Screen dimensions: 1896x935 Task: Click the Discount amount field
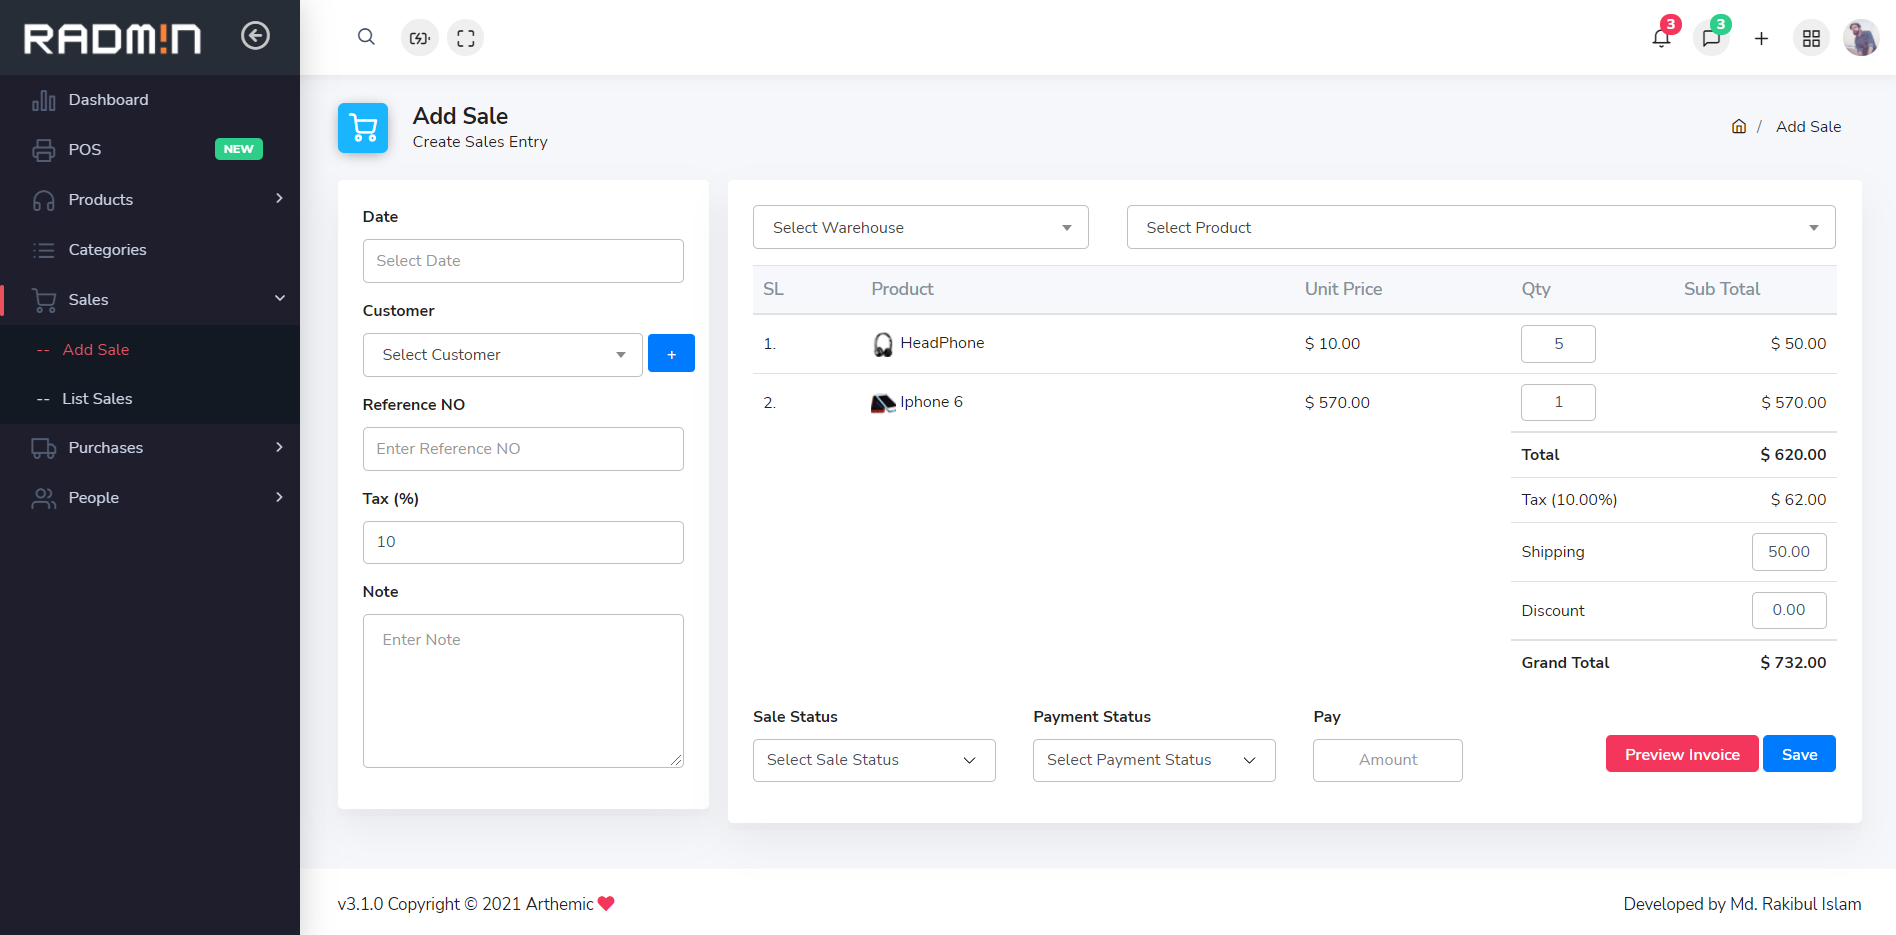pos(1789,610)
